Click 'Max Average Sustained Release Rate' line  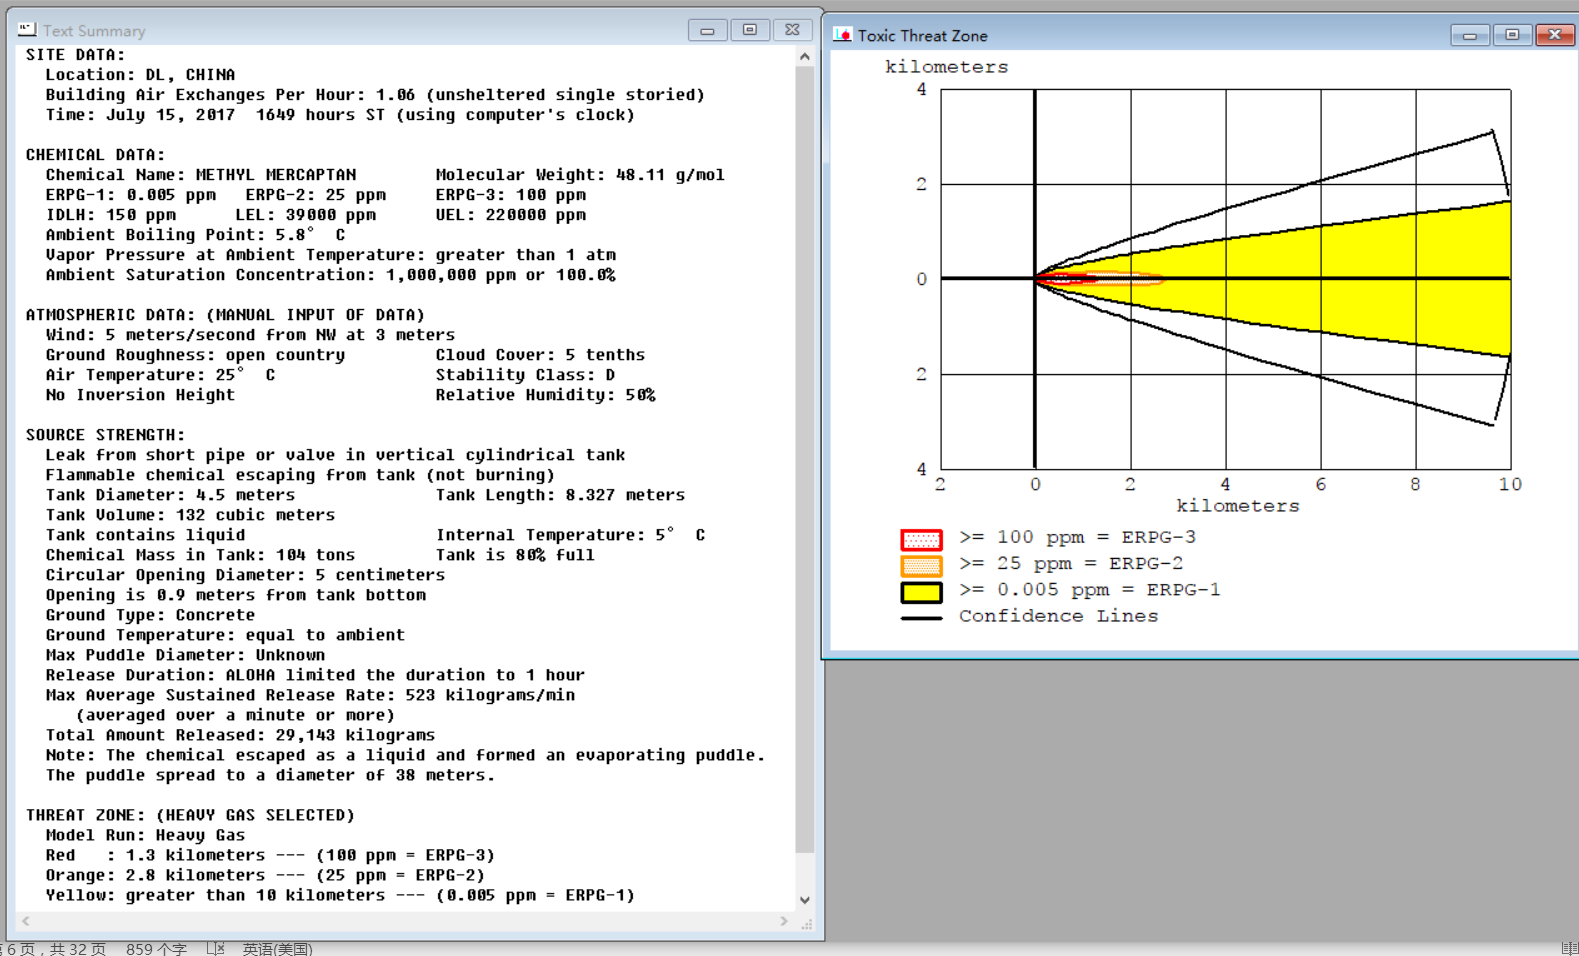pyautogui.click(x=310, y=695)
